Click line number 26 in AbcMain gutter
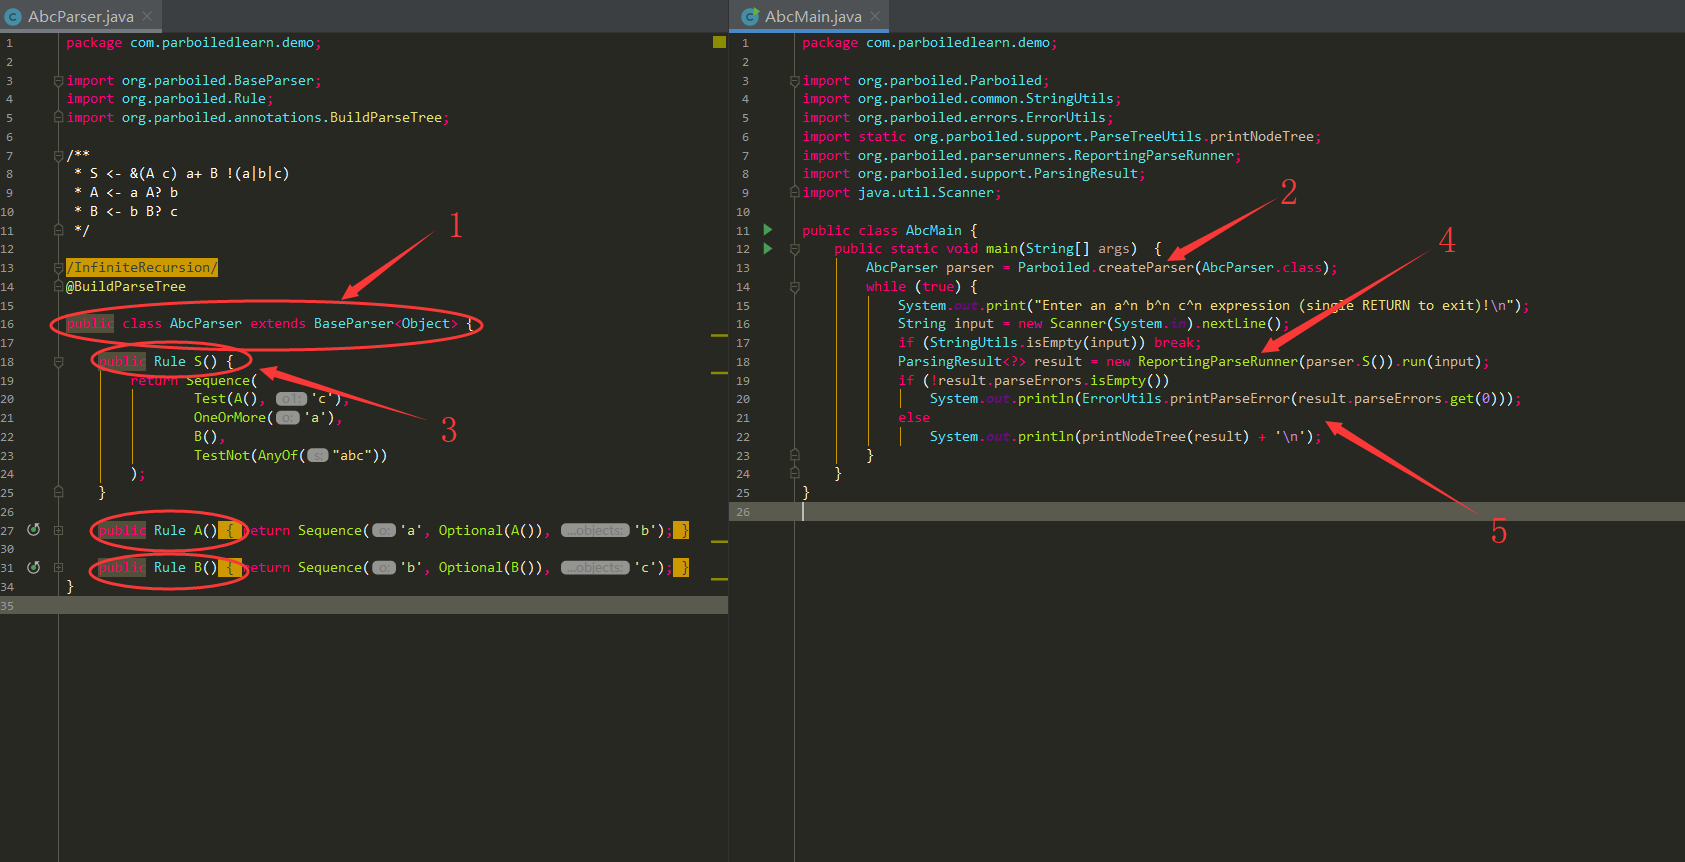 click(743, 512)
